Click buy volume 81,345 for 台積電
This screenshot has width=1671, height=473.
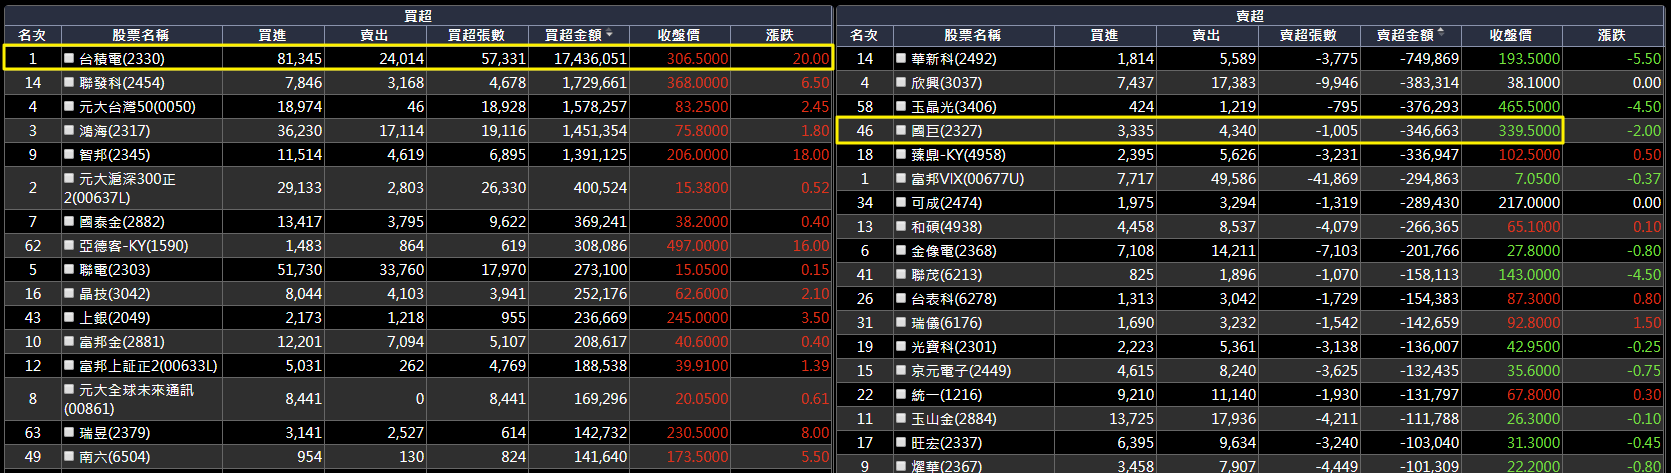coord(300,59)
